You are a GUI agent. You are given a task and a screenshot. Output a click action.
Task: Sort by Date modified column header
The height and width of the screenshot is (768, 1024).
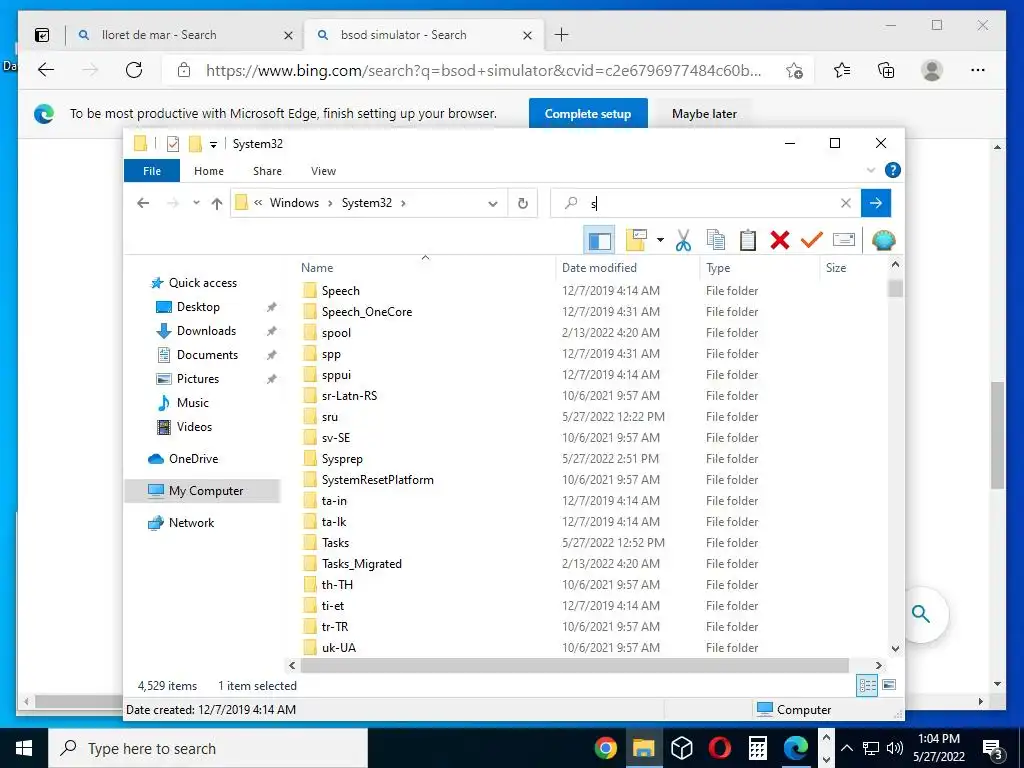[x=599, y=268]
